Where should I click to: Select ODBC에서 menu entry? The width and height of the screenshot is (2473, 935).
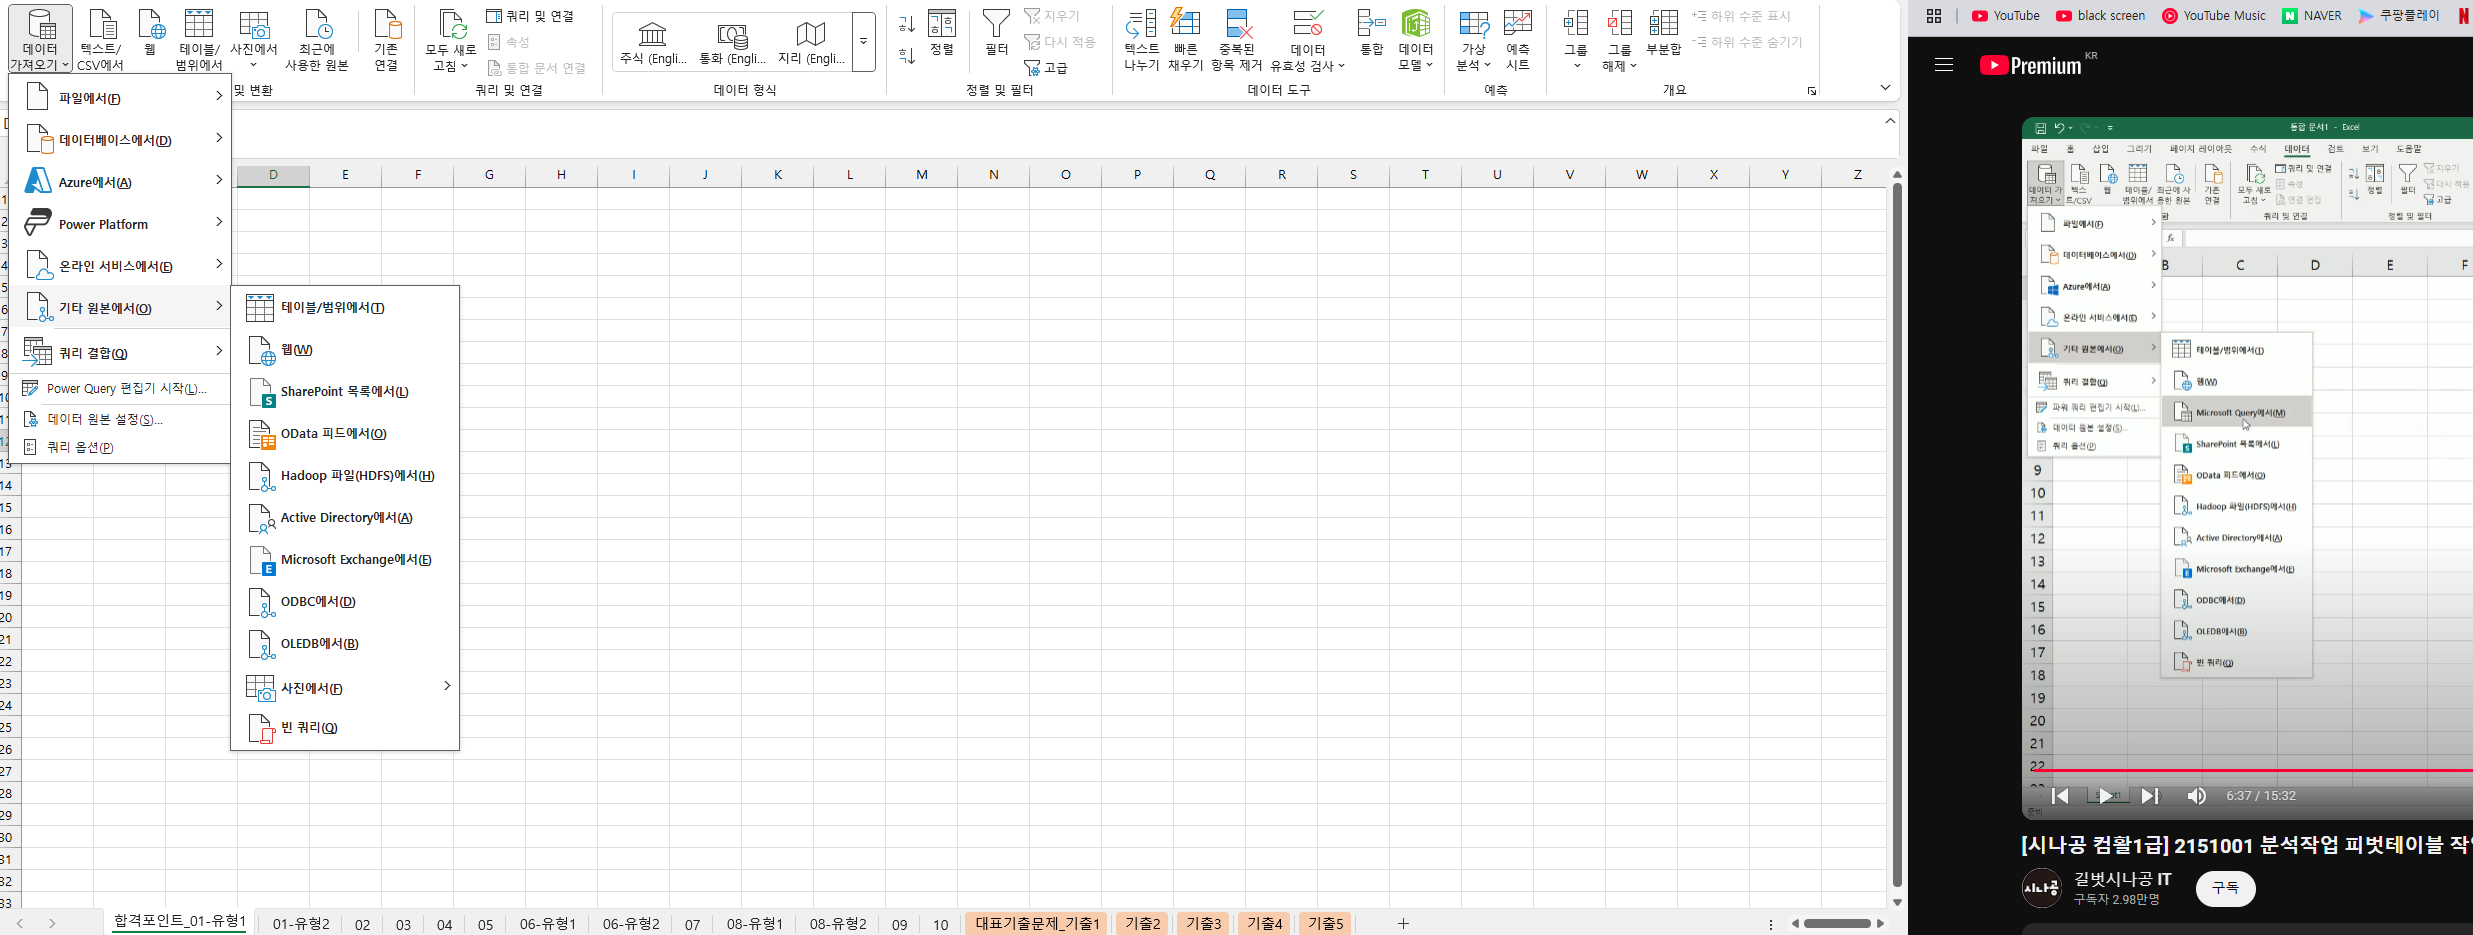pos(317,602)
